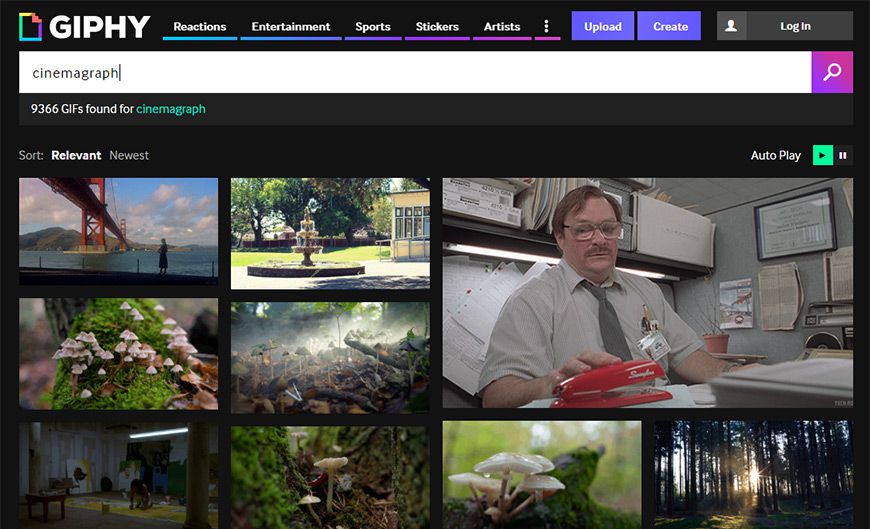Open the Reactions category
This screenshot has height=529, width=870.
(200, 27)
